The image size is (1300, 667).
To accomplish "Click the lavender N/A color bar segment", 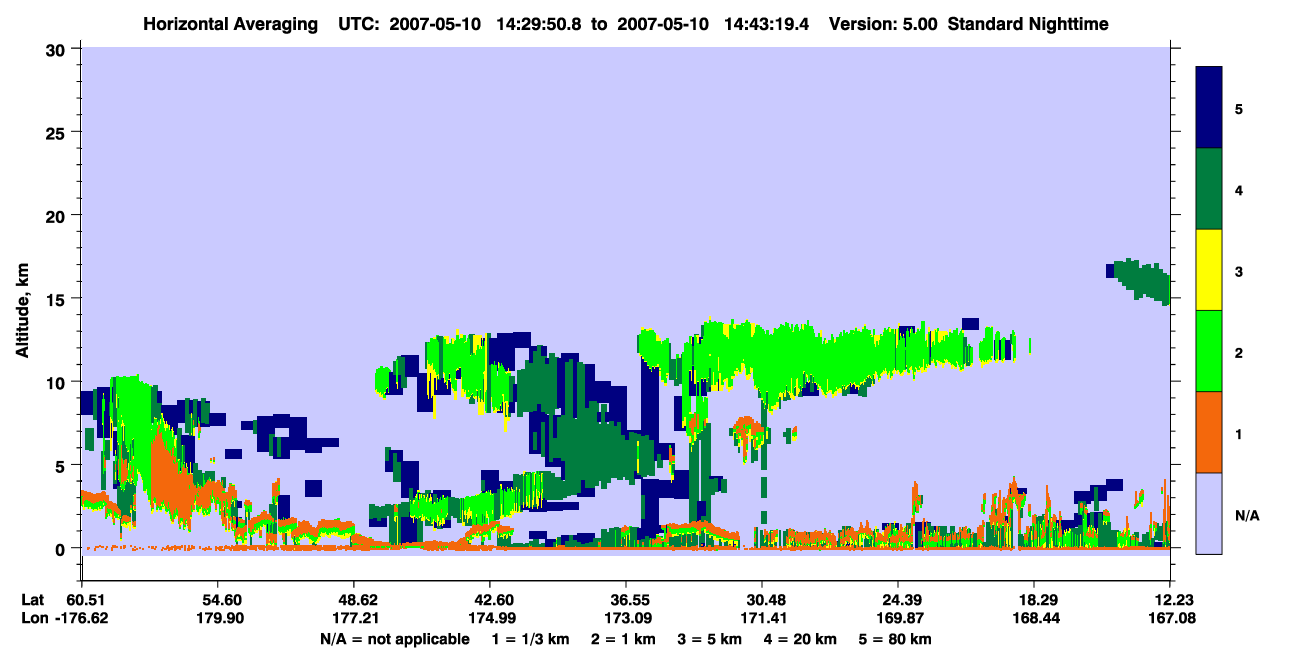I will [1209, 513].
